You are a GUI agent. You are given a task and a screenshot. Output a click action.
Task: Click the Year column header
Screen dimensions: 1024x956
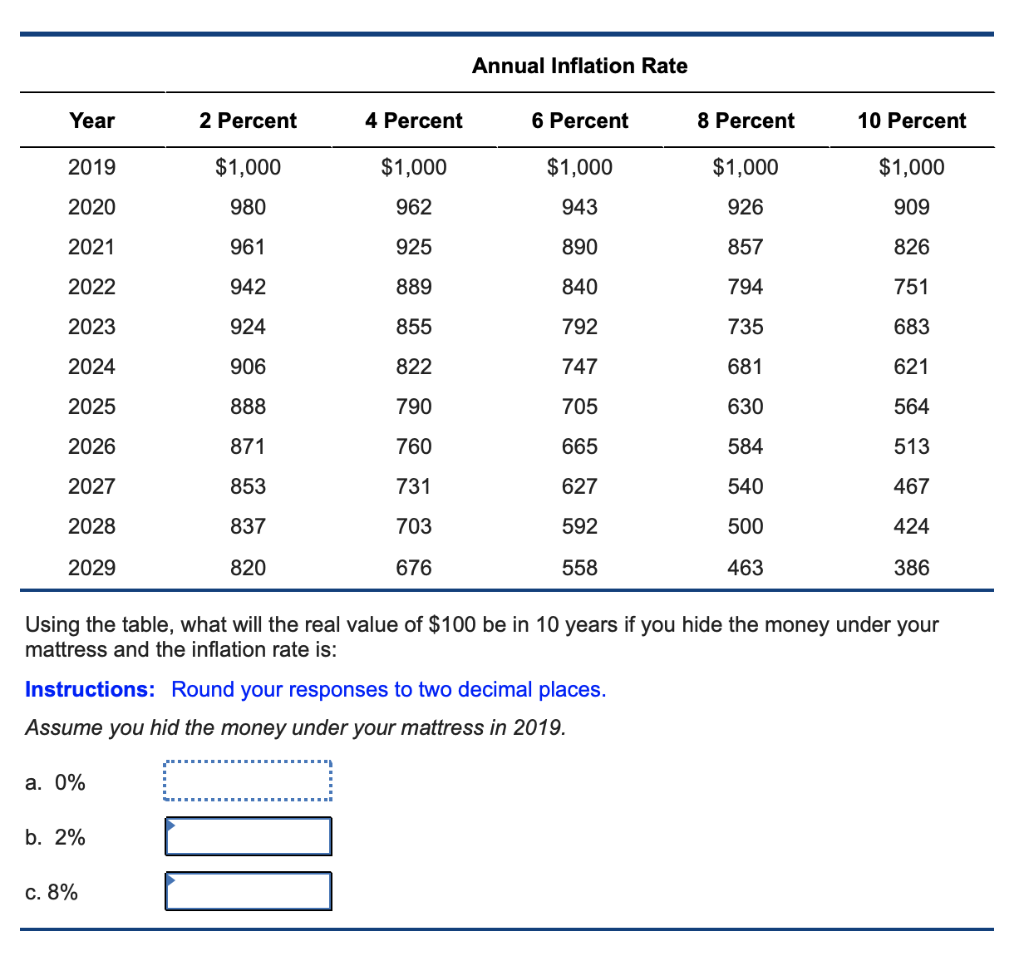(x=92, y=120)
